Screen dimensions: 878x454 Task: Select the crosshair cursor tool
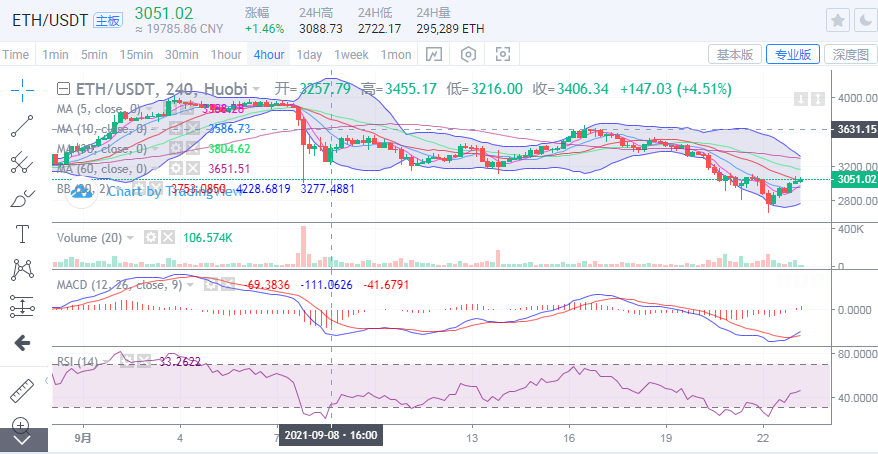(x=22, y=90)
